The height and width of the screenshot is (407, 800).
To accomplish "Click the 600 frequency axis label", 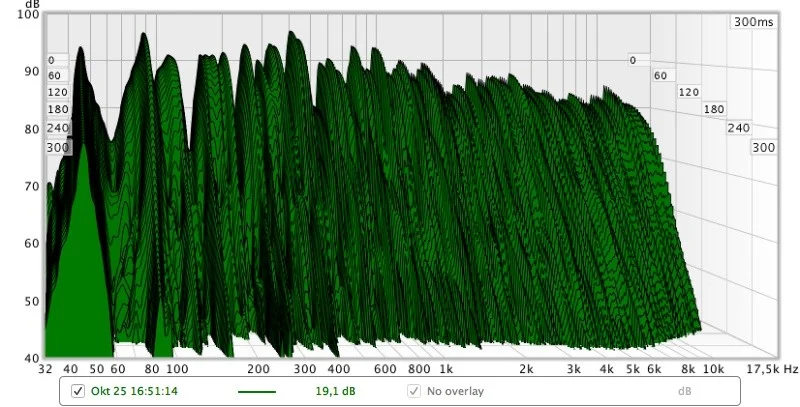I will 385,369.
